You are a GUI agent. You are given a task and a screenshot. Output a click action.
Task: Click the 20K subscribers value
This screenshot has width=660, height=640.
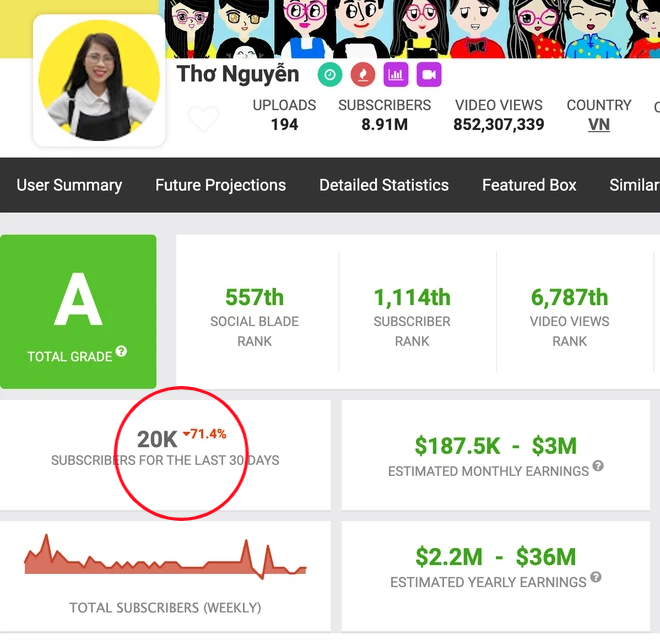[x=157, y=440]
